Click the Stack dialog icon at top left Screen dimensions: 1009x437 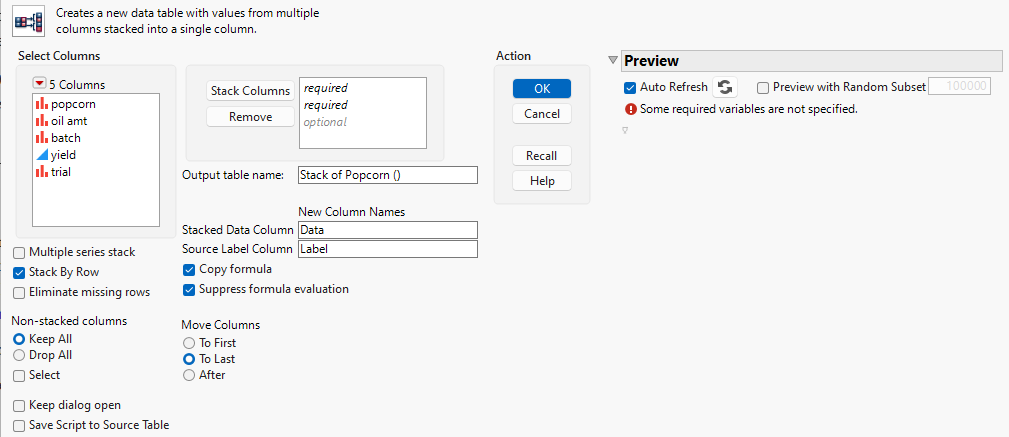point(28,22)
